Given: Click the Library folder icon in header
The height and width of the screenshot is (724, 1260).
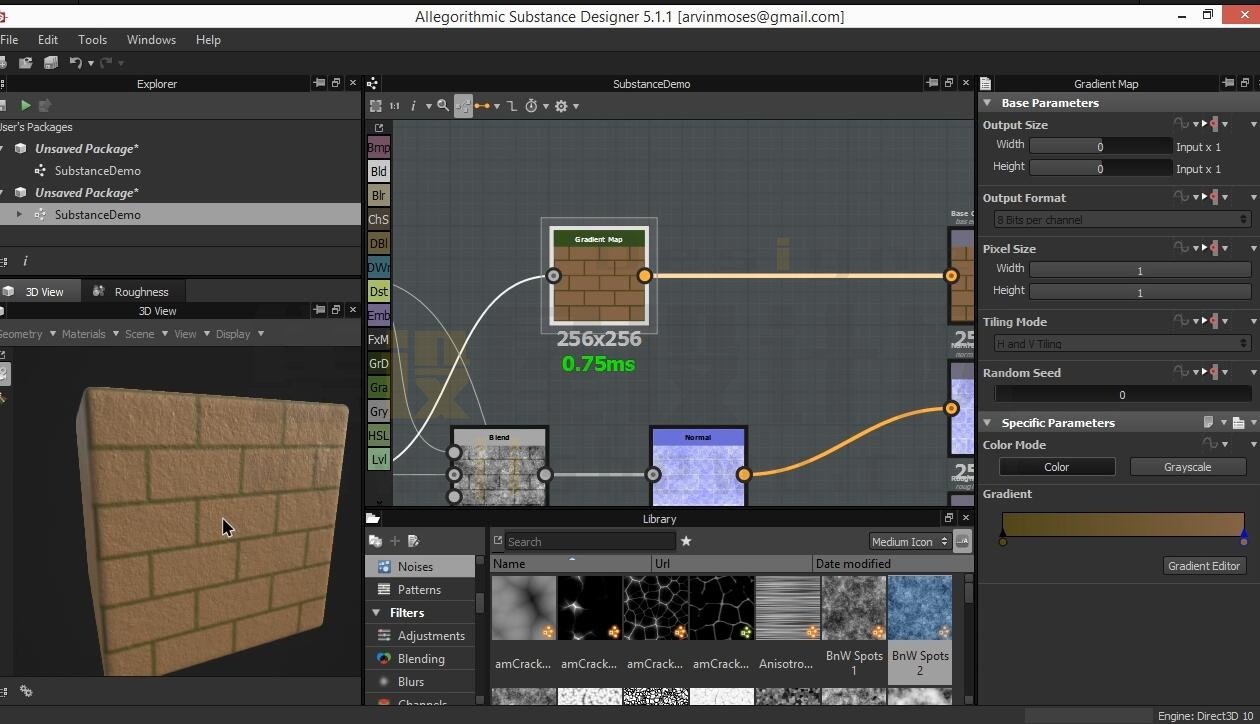Looking at the screenshot, I should 372,518.
